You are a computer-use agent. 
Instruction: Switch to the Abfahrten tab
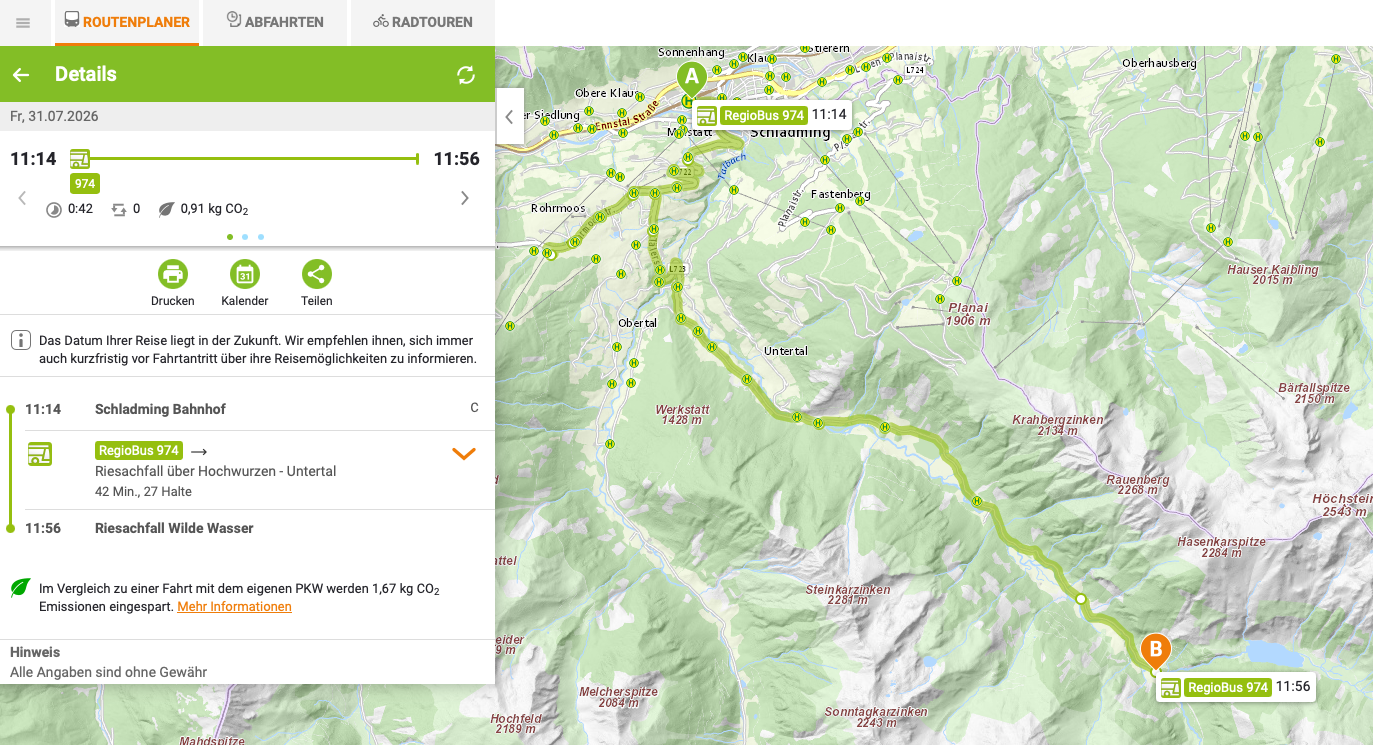274,22
